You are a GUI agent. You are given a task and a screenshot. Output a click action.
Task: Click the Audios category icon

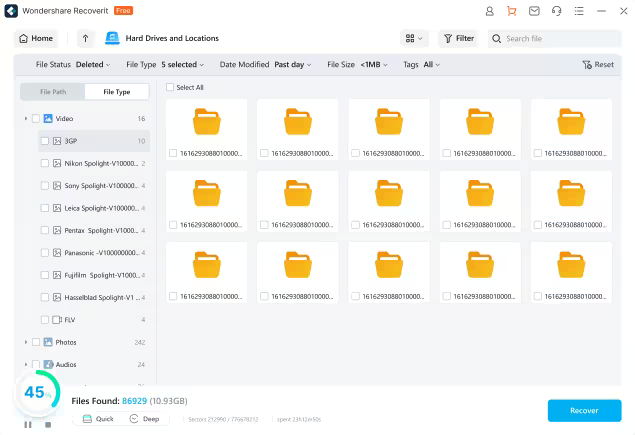coord(48,365)
